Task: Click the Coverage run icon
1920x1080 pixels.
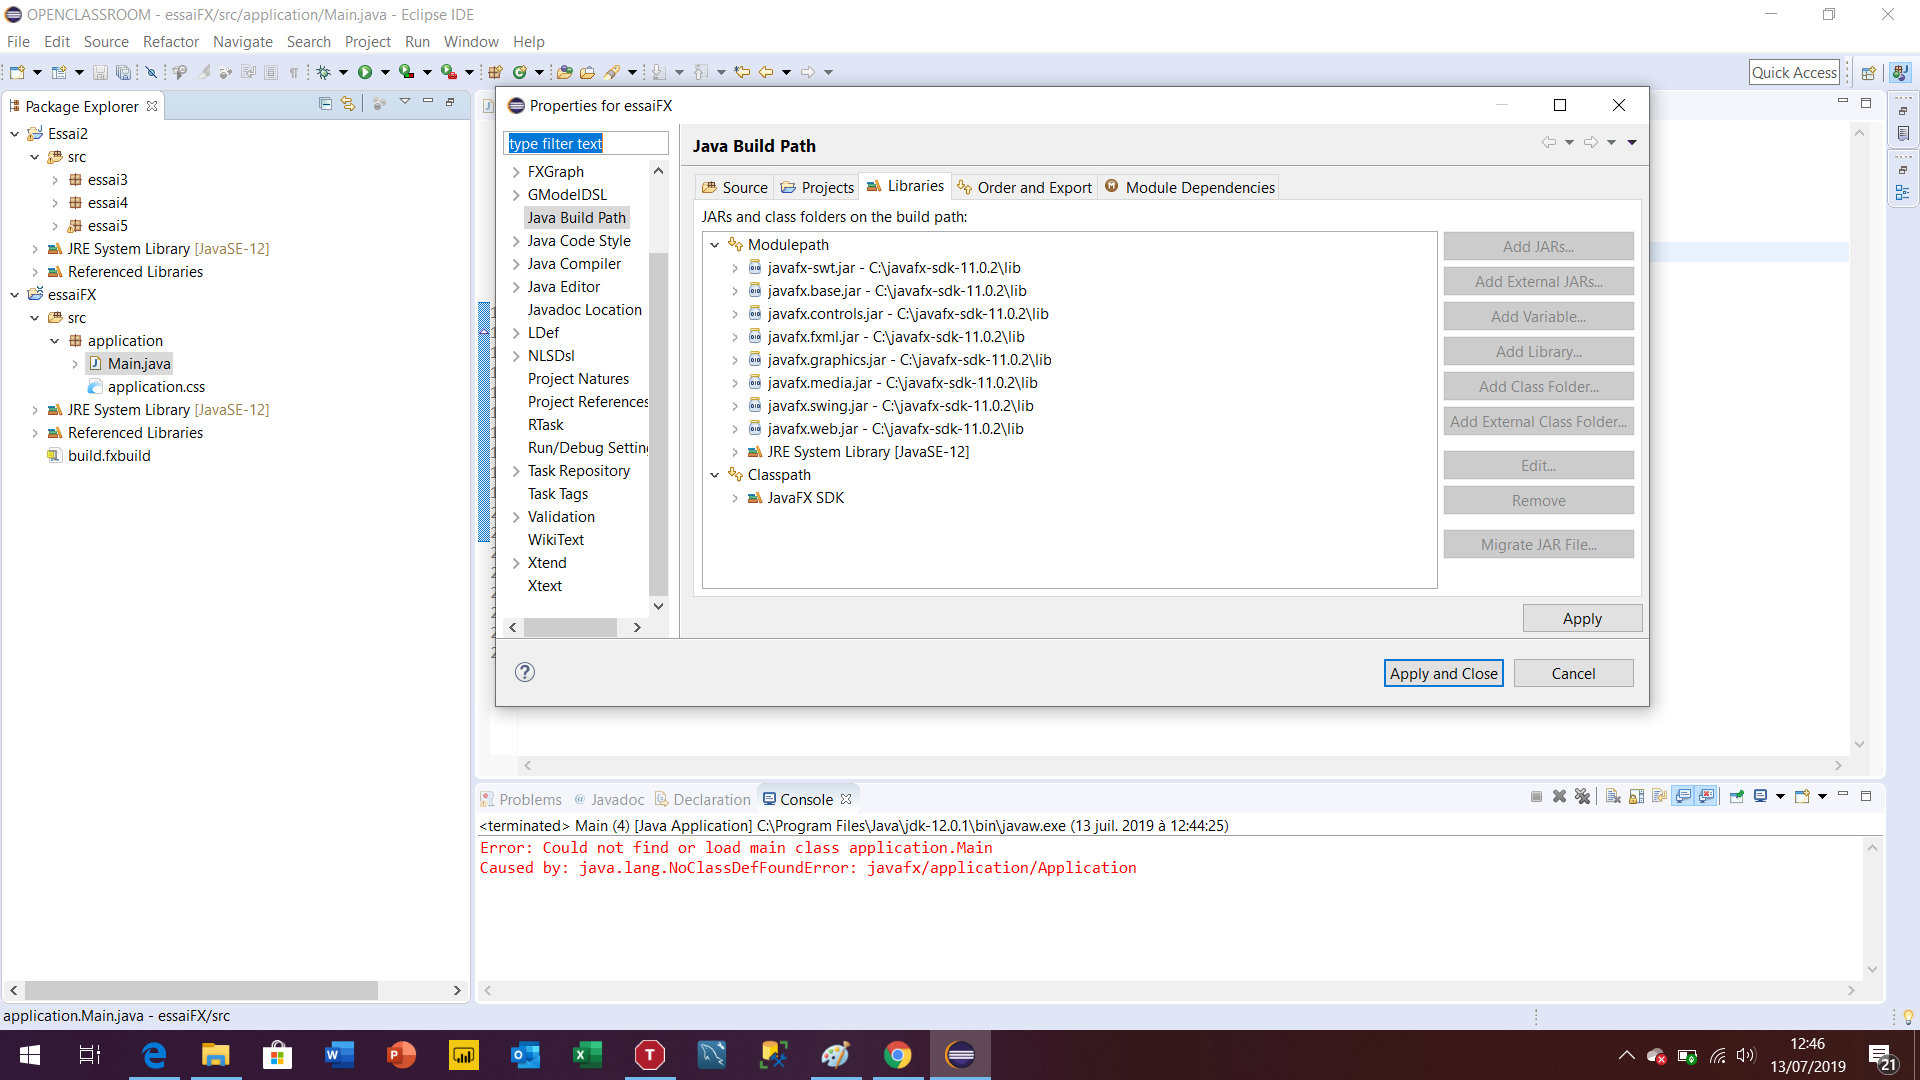Action: [406, 72]
